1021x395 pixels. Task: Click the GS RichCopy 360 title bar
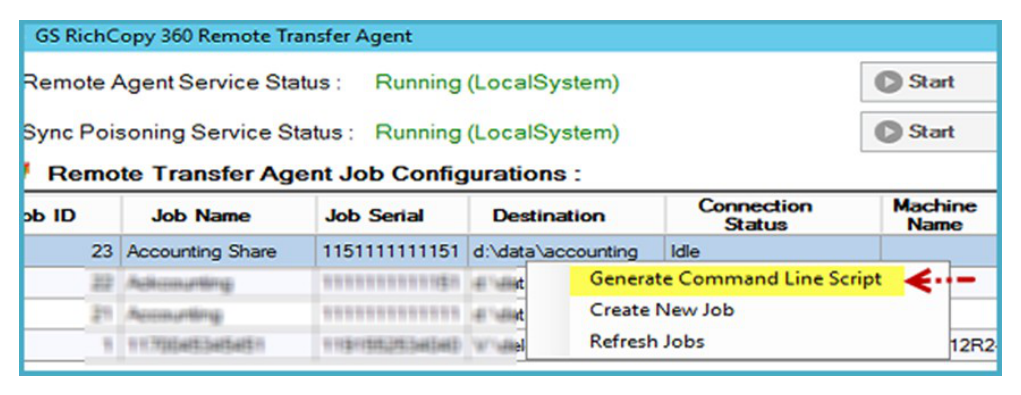510,36
